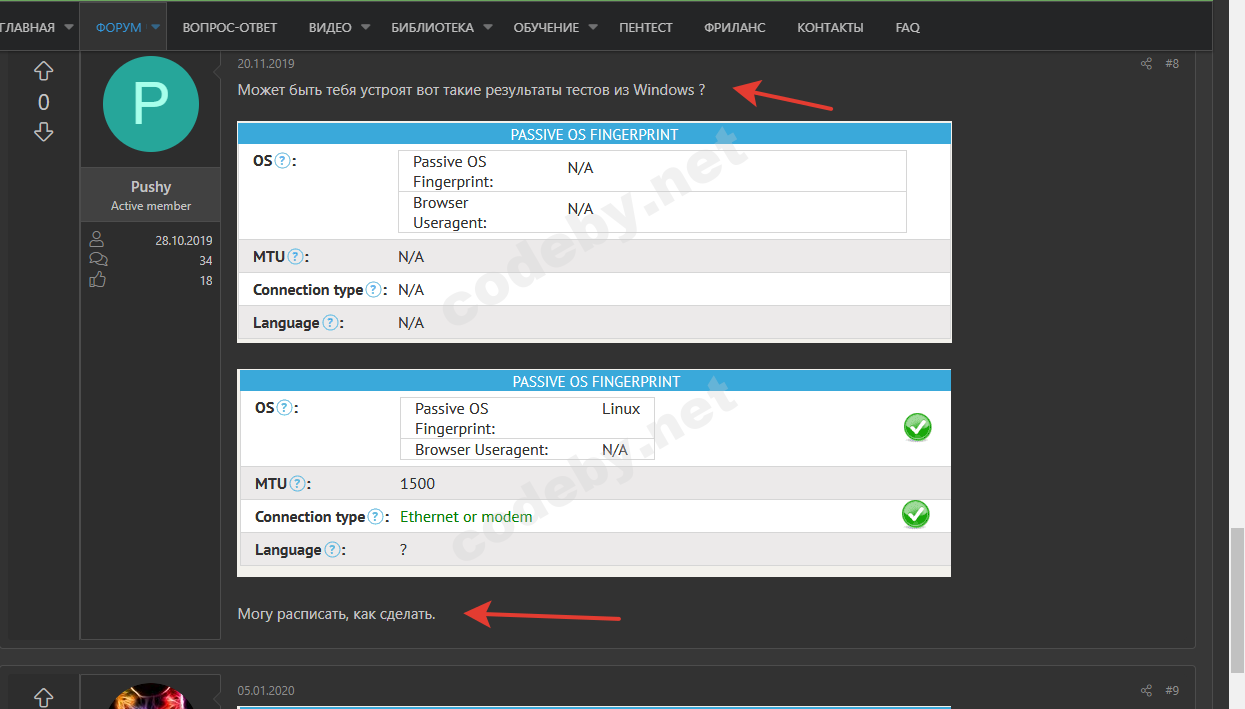Click green check on Ethernet or modem row

(915, 515)
